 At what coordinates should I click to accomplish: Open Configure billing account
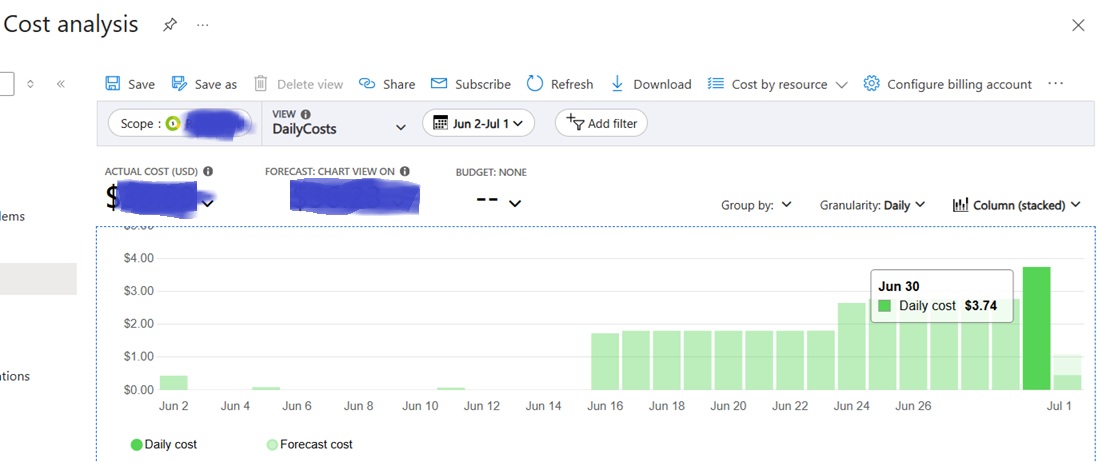tap(948, 84)
